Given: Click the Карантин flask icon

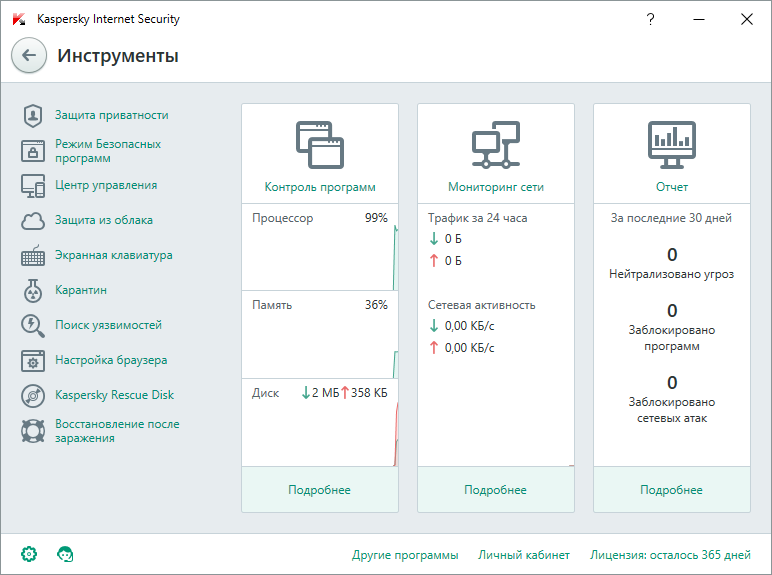Looking at the screenshot, I should tap(33, 290).
